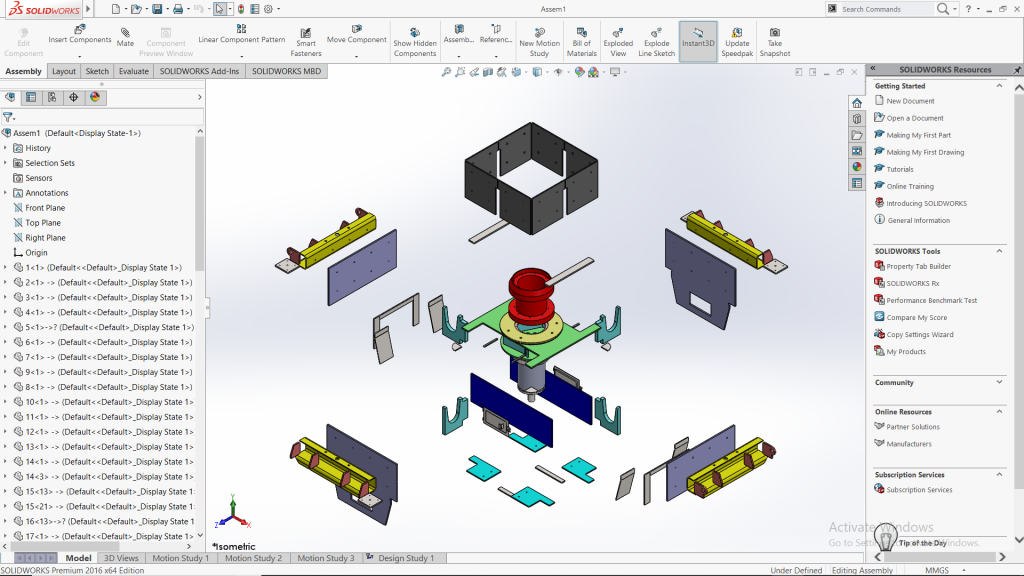Select the Motion Study 2 tab
Viewport: 1024px width, 576px height.
pyautogui.click(x=253, y=558)
